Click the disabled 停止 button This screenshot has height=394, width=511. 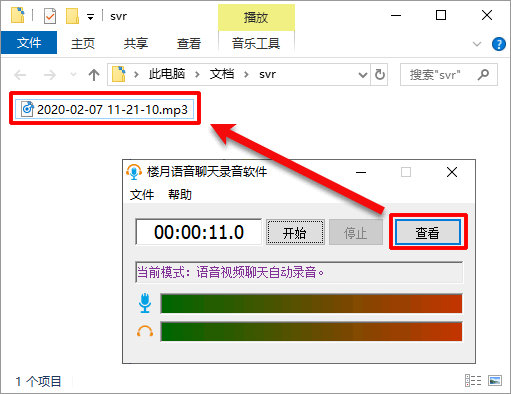pyautogui.click(x=355, y=232)
